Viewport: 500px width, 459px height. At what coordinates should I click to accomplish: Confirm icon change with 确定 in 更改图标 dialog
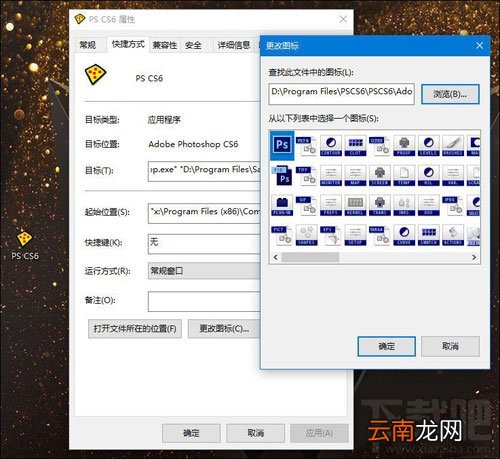387,346
